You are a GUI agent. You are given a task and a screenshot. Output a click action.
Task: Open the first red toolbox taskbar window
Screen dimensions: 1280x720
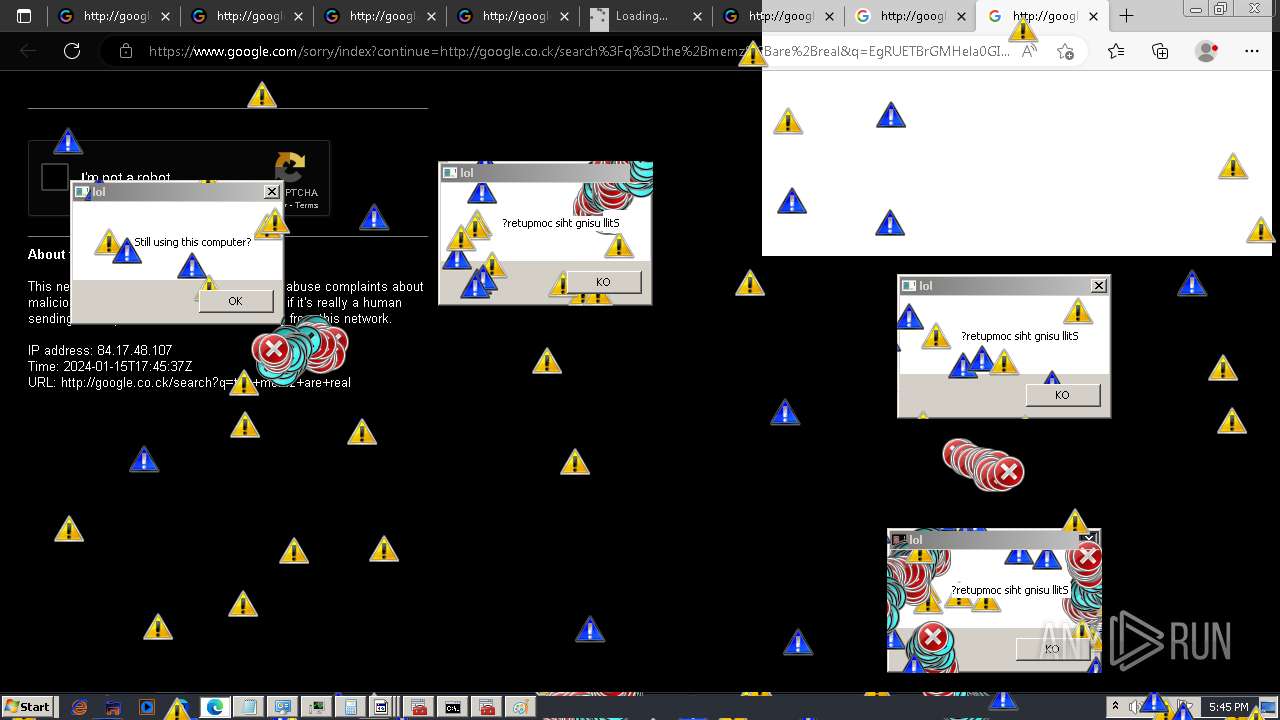point(419,707)
